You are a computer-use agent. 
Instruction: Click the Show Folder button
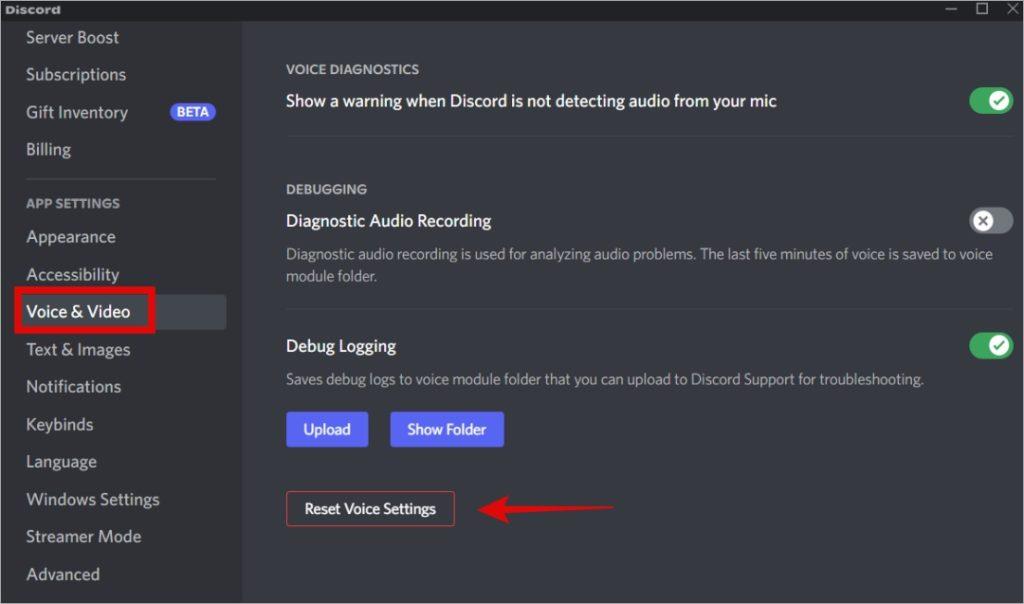coord(447,430)
